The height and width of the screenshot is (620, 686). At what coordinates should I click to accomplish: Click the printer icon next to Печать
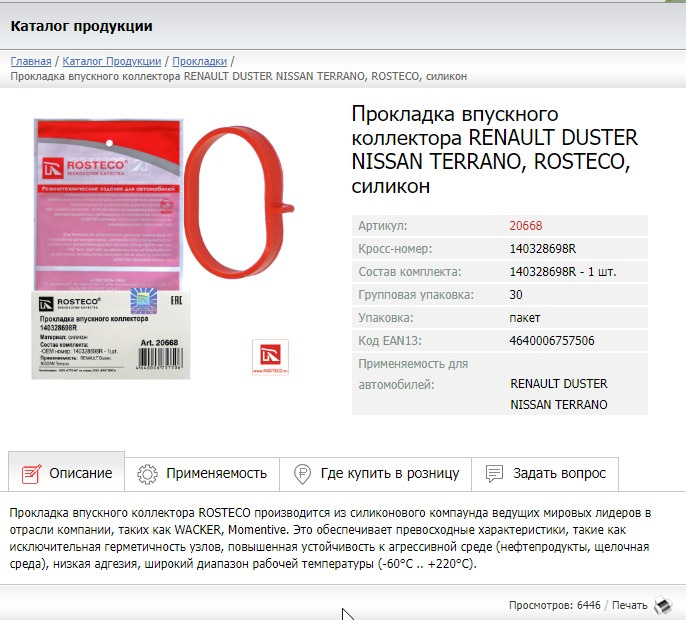[x=663, y=606]
